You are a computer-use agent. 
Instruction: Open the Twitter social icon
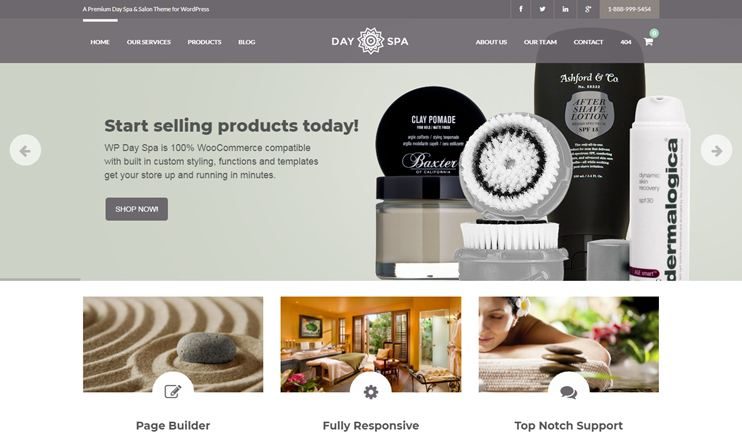[x=542, y=9]
